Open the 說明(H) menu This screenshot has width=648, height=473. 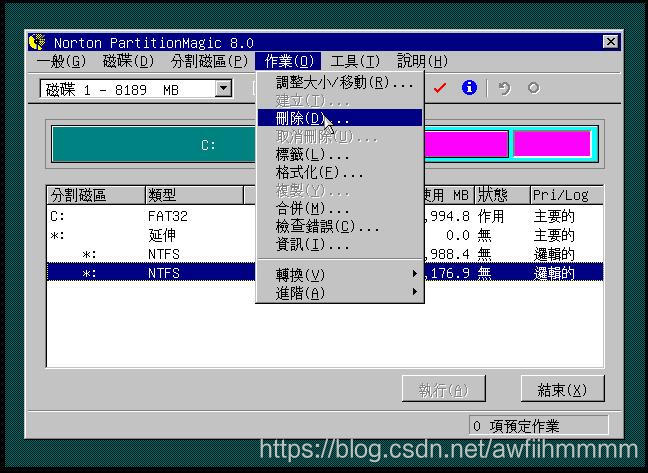422,62
